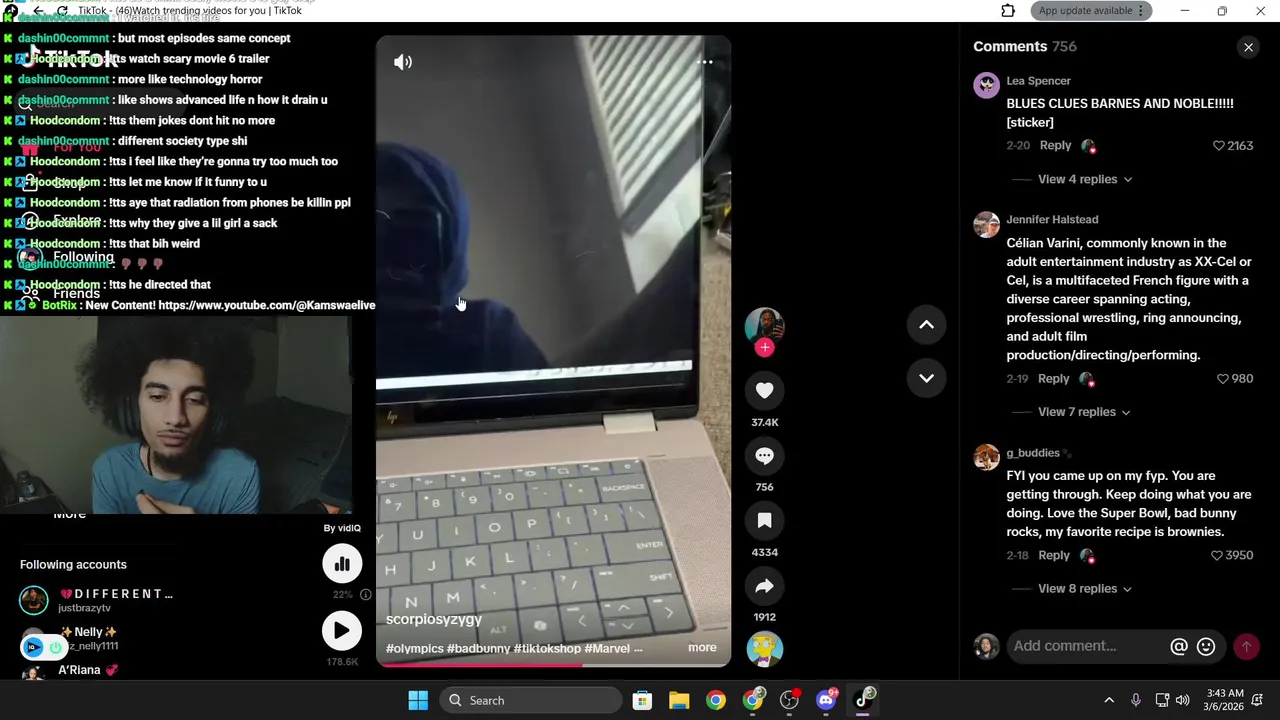Open Microsoft Store from the taskbar

pyautogui.click(x=642, y=700)
